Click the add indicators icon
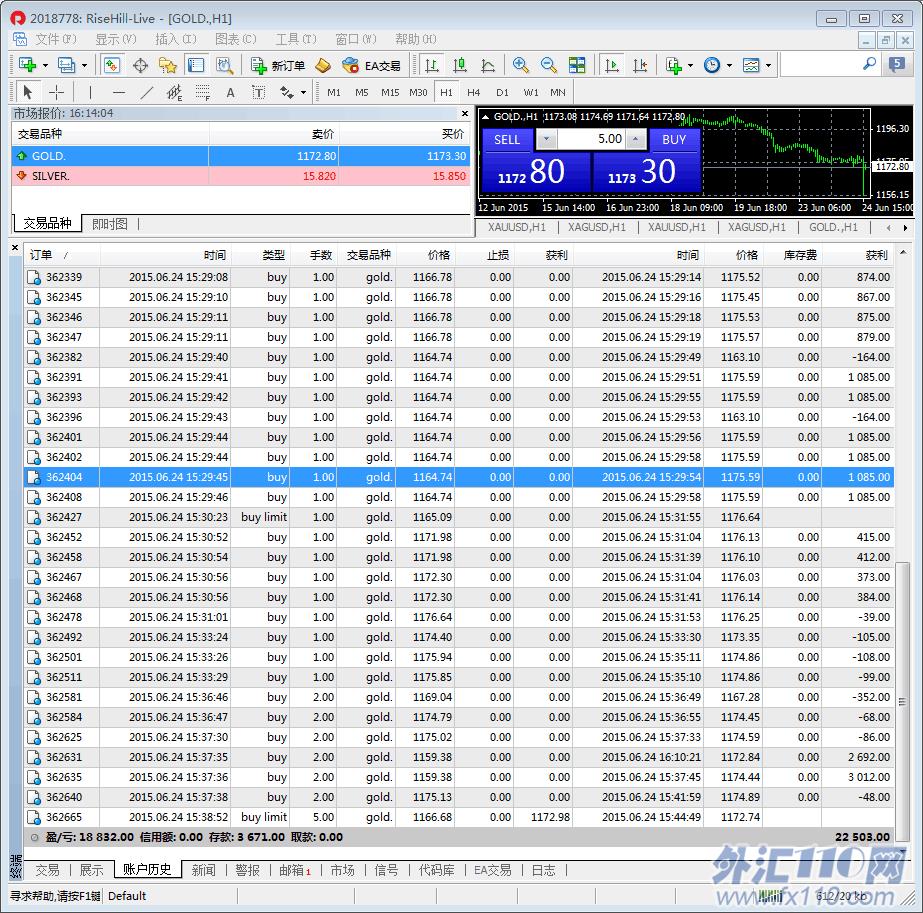This screenshot has width=923, height=913. [x=674, y=65]
